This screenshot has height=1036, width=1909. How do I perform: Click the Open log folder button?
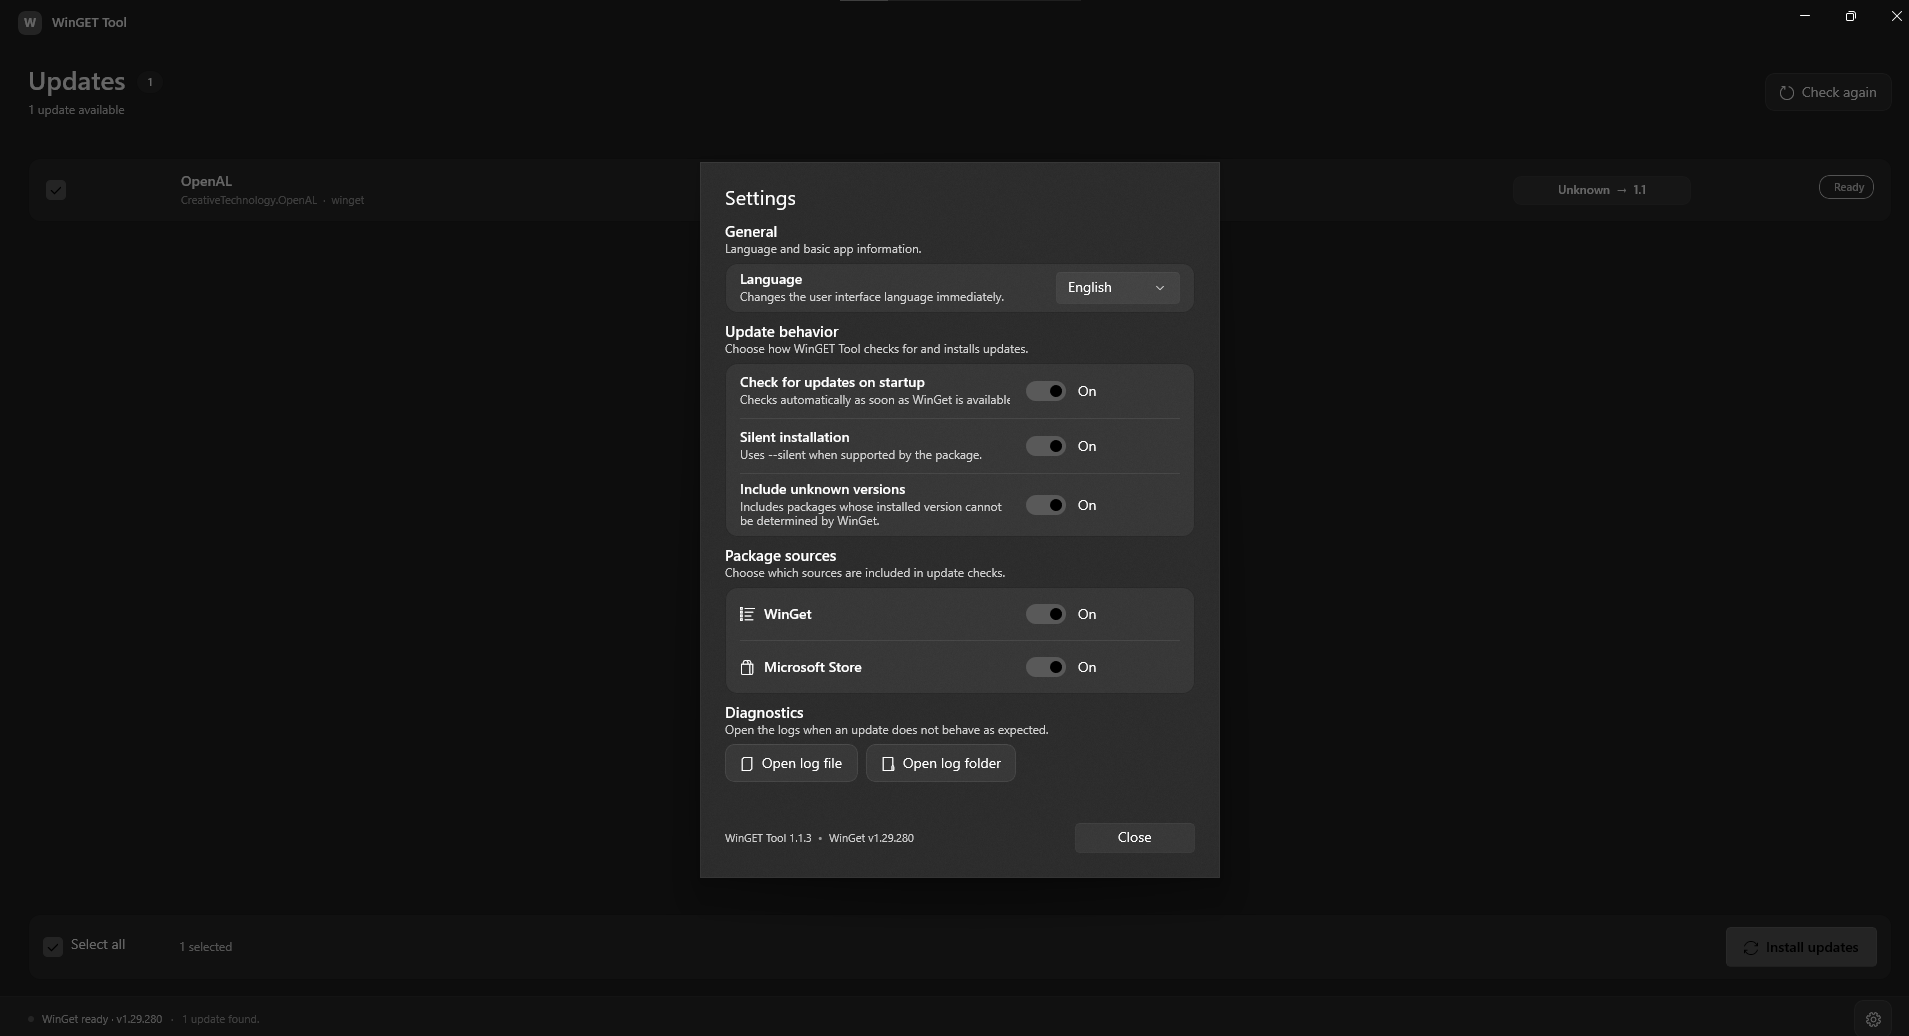(941, 763)
